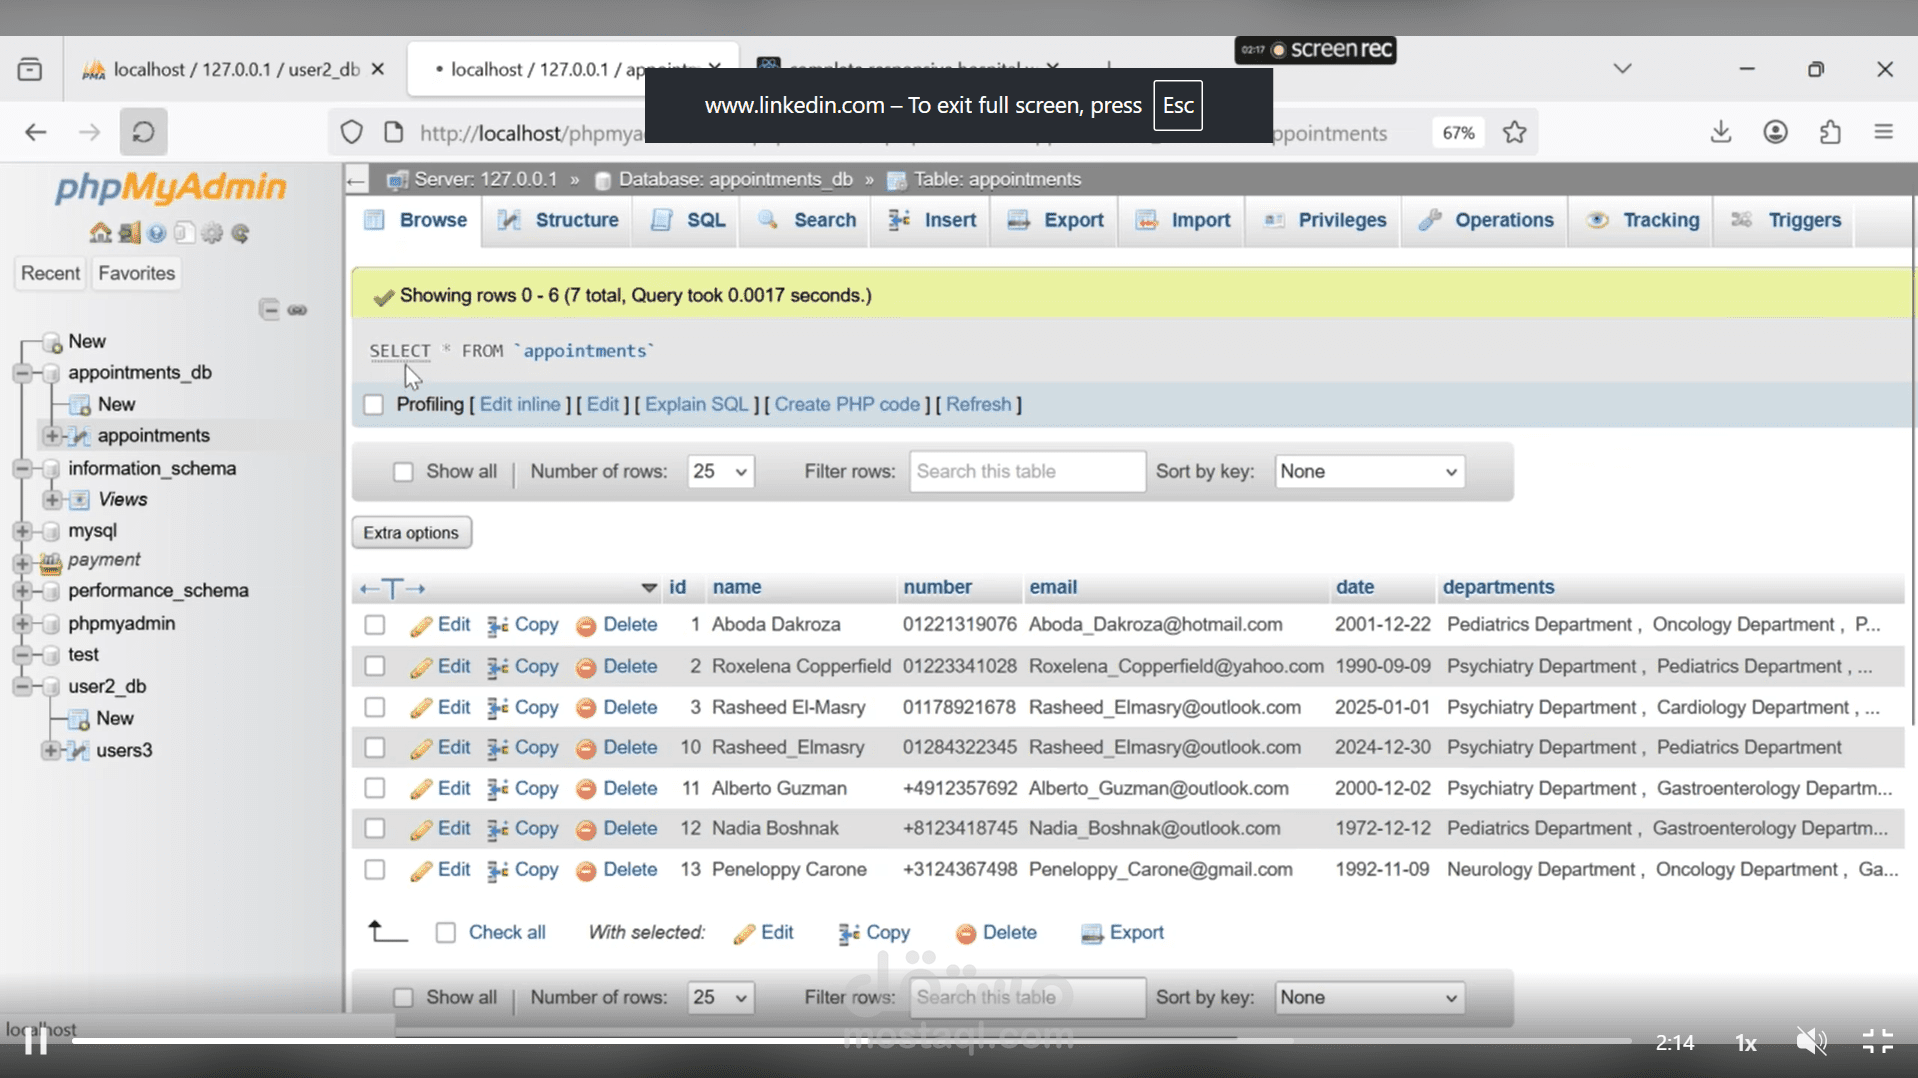This screenshot has height=1078, width=1918.
Task: Toggle top Show all checkbox
Action: [403, 472]
